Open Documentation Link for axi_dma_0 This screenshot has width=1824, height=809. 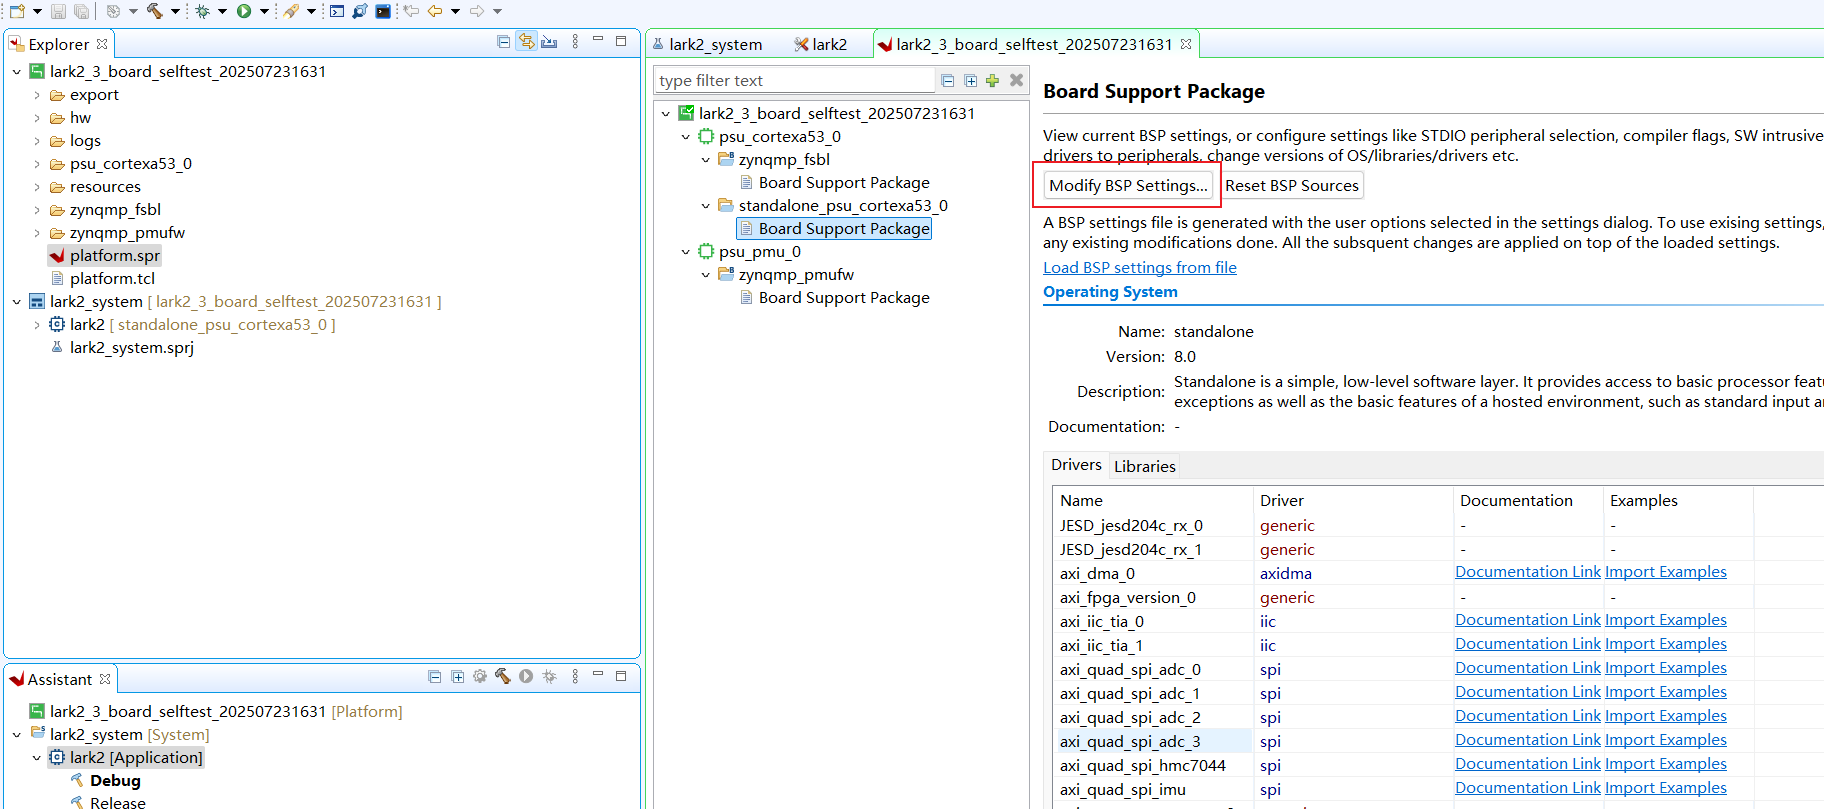click(1528, 572)
